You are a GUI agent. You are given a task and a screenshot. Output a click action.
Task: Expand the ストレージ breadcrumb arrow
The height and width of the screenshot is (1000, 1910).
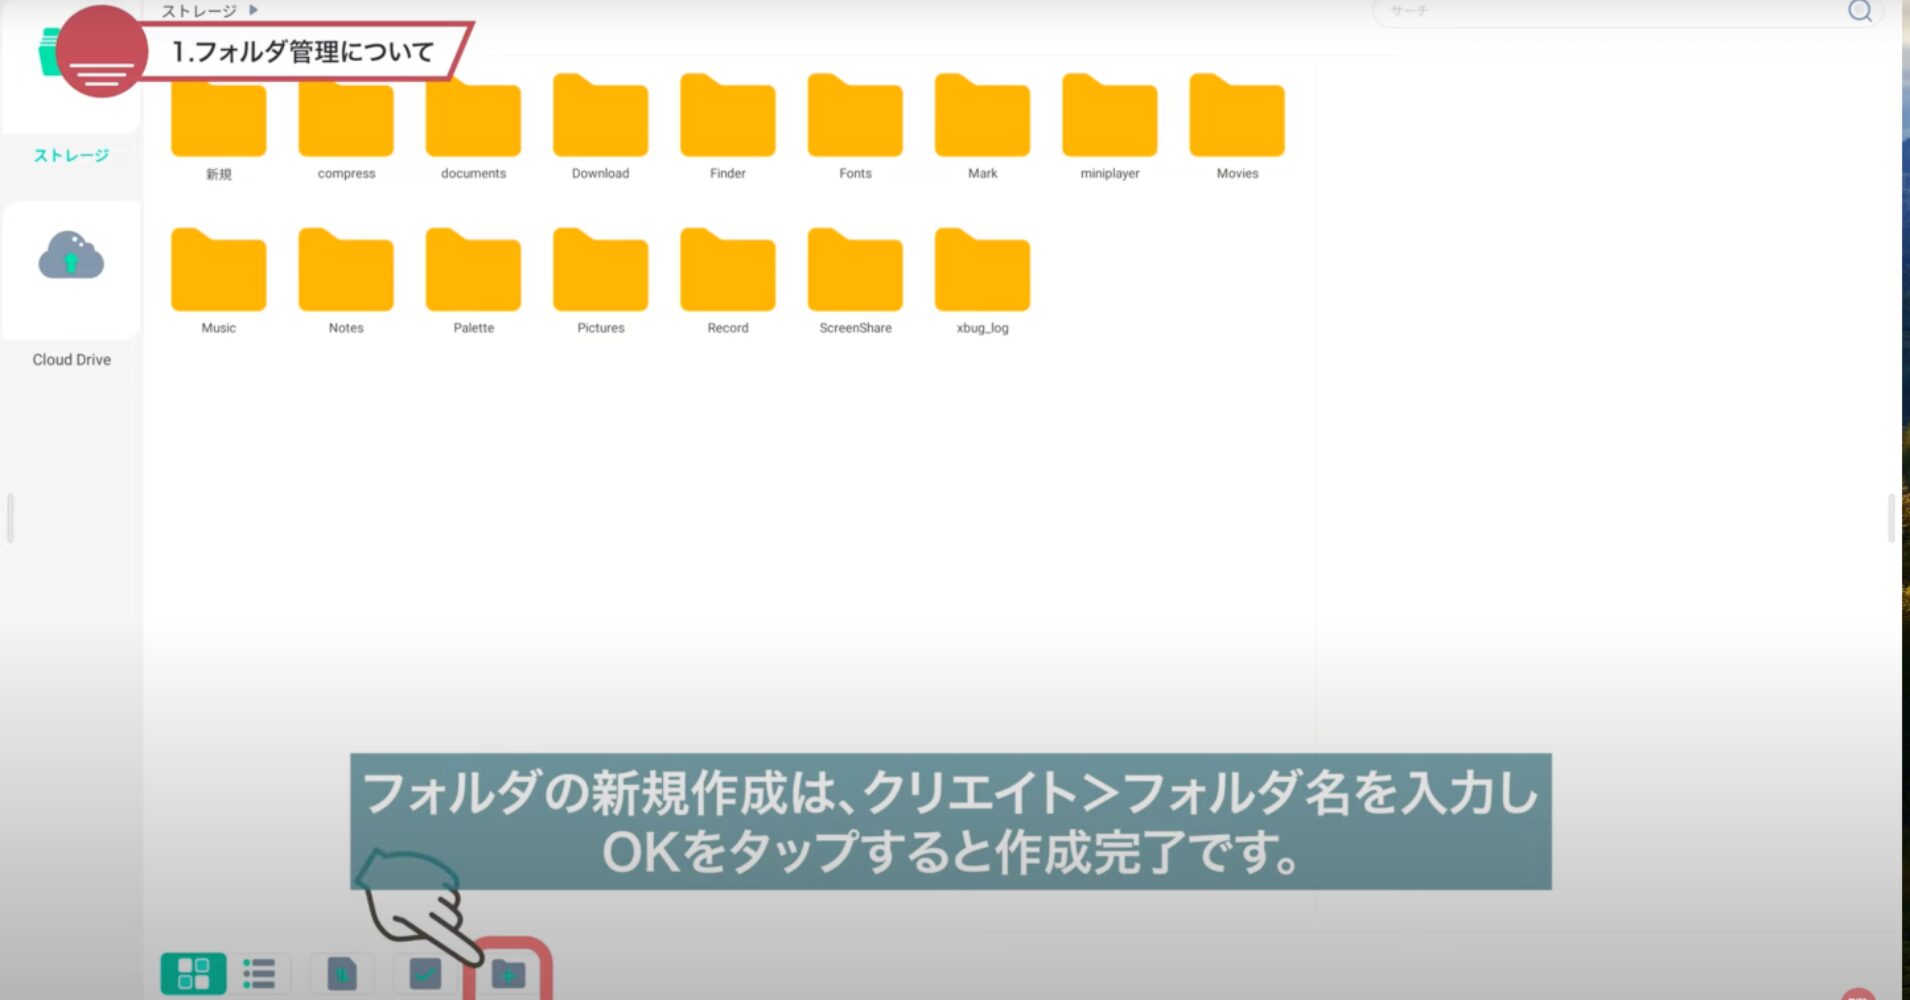tap(254, 10)
